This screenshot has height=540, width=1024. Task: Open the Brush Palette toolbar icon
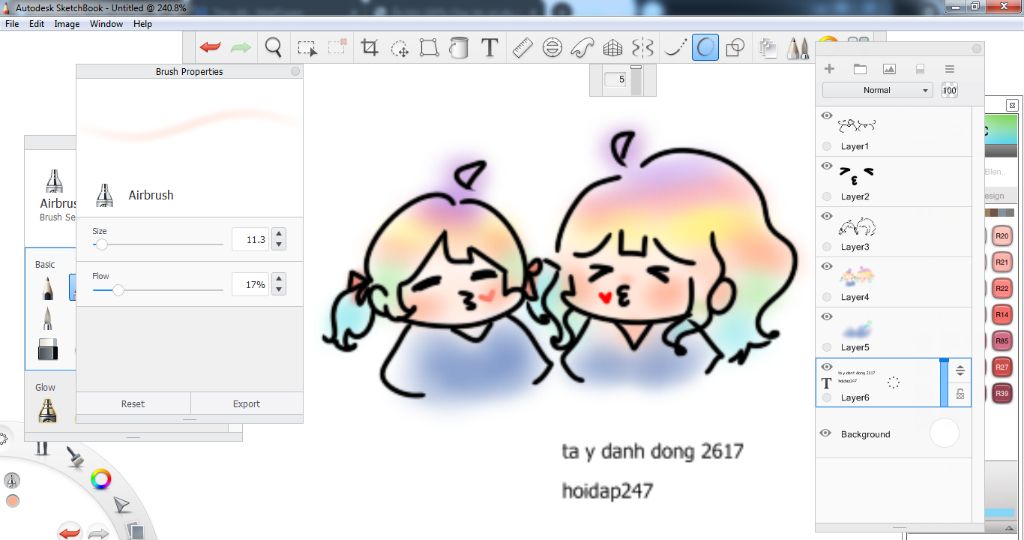coord(797,48)
